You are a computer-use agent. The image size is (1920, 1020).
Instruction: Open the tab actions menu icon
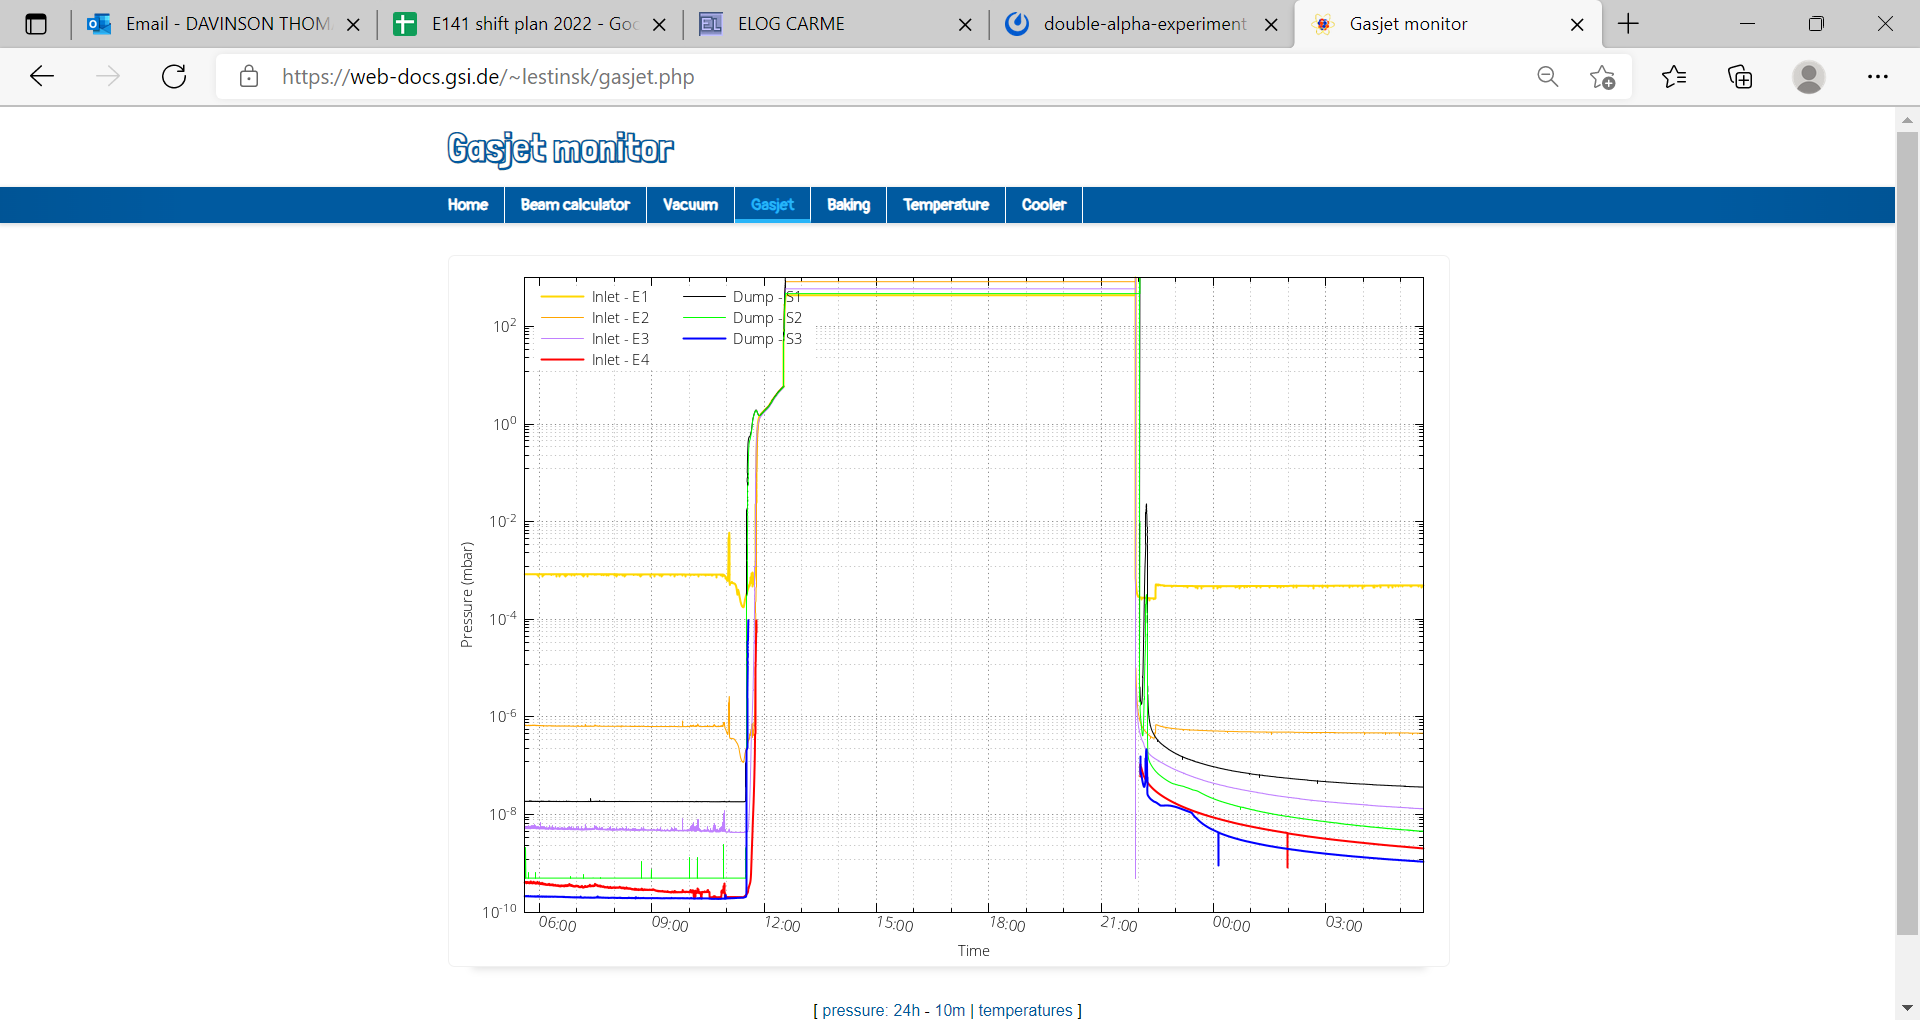36,24
